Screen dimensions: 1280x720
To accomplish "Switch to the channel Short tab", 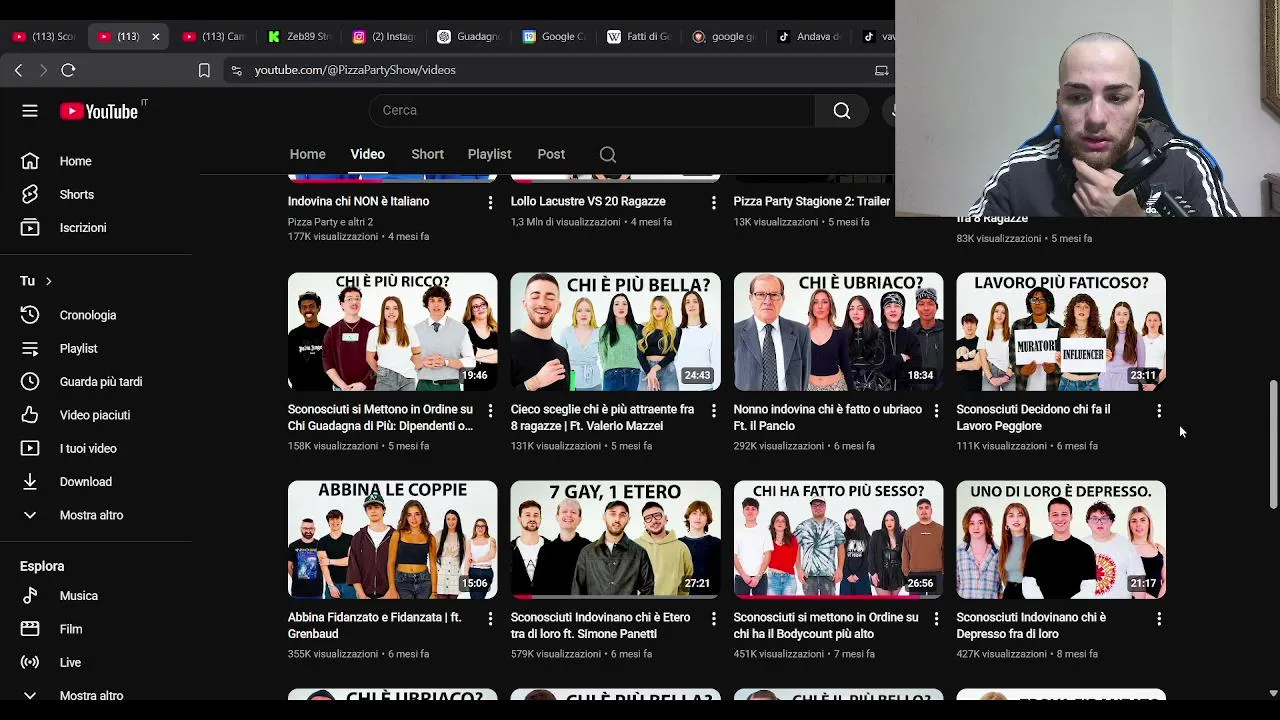I will 427,154.
